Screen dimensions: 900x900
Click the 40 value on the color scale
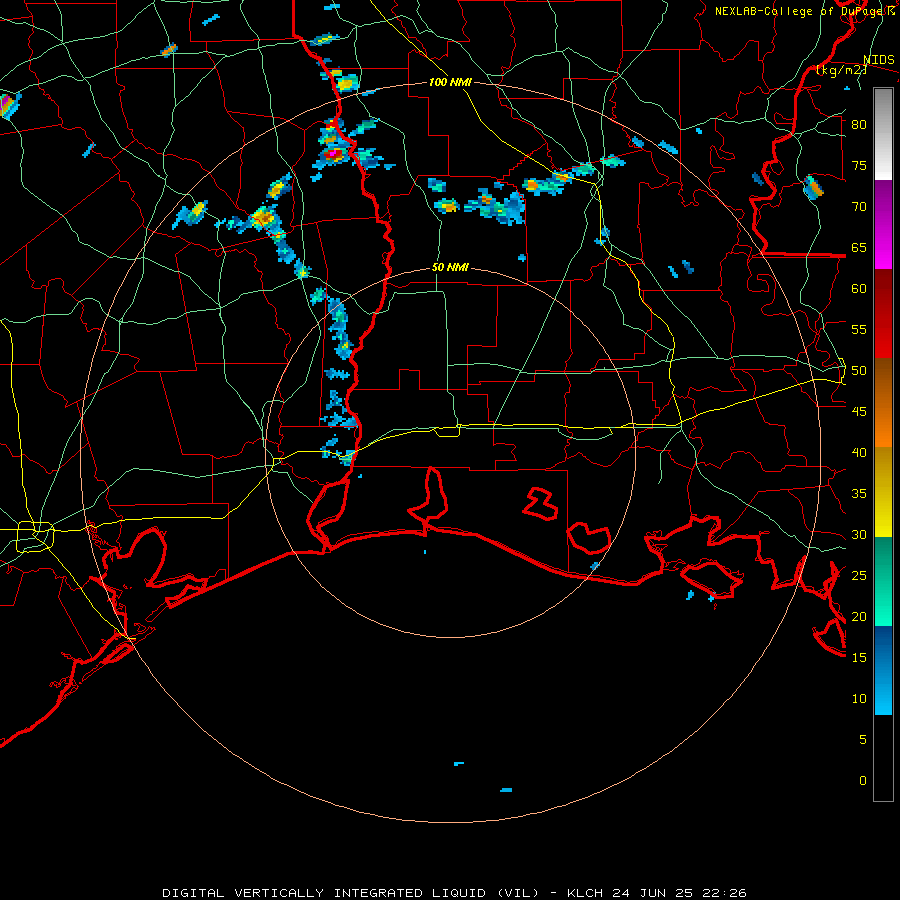point(859,453)
